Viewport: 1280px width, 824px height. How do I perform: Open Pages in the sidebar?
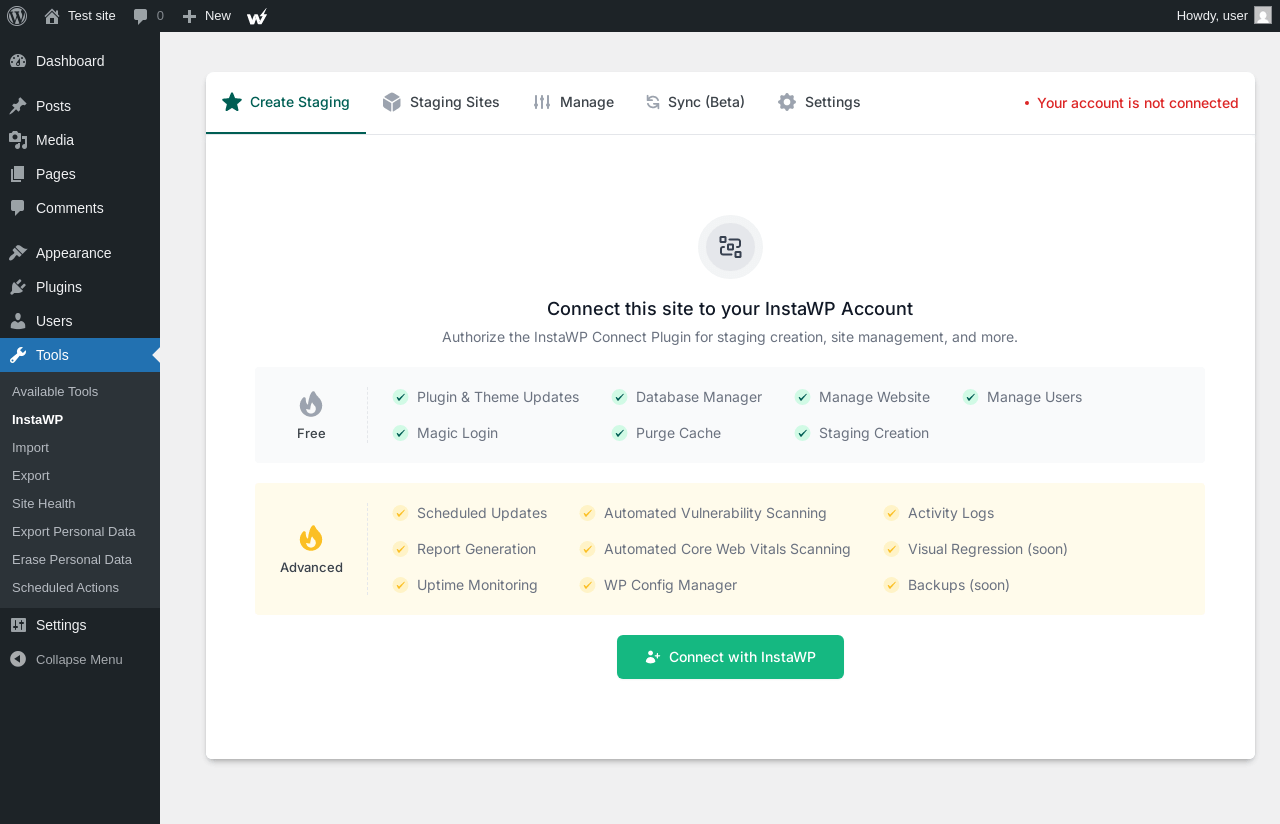coord(80,174)
